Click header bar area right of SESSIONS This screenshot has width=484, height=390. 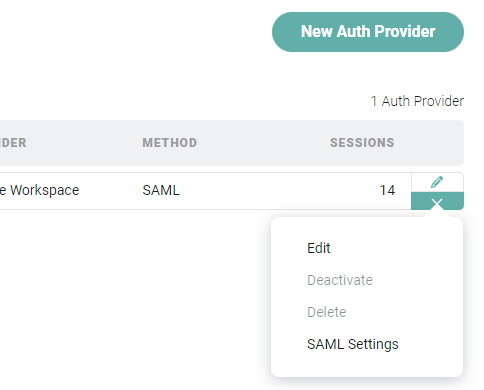(430, 143)
